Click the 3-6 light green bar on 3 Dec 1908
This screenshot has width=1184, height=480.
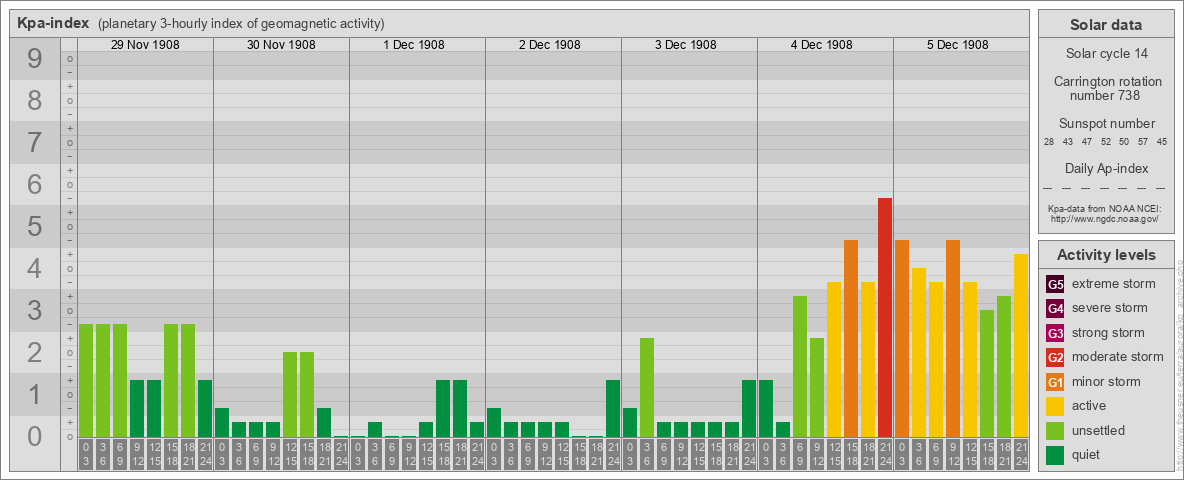(647, 387)
